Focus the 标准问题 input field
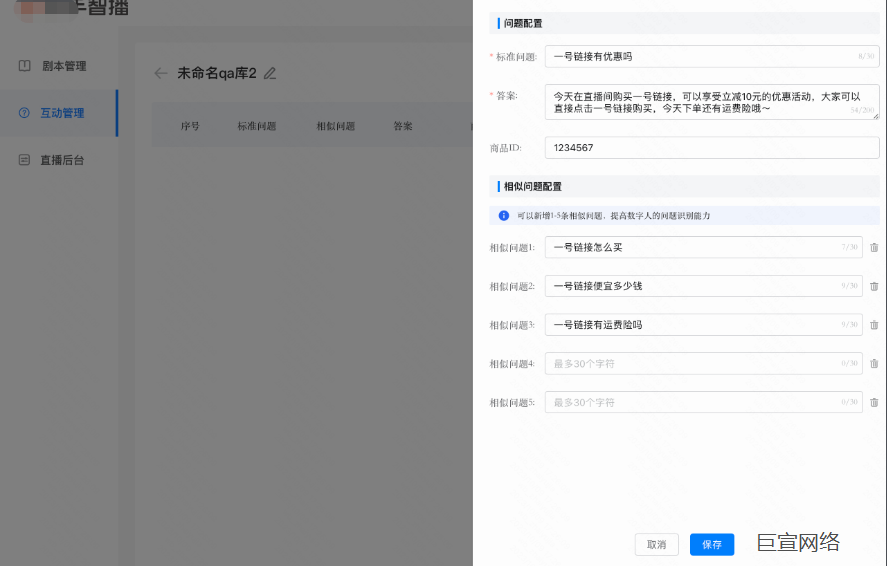This screenshot has height=566, width=887. (x=712, y=57)
